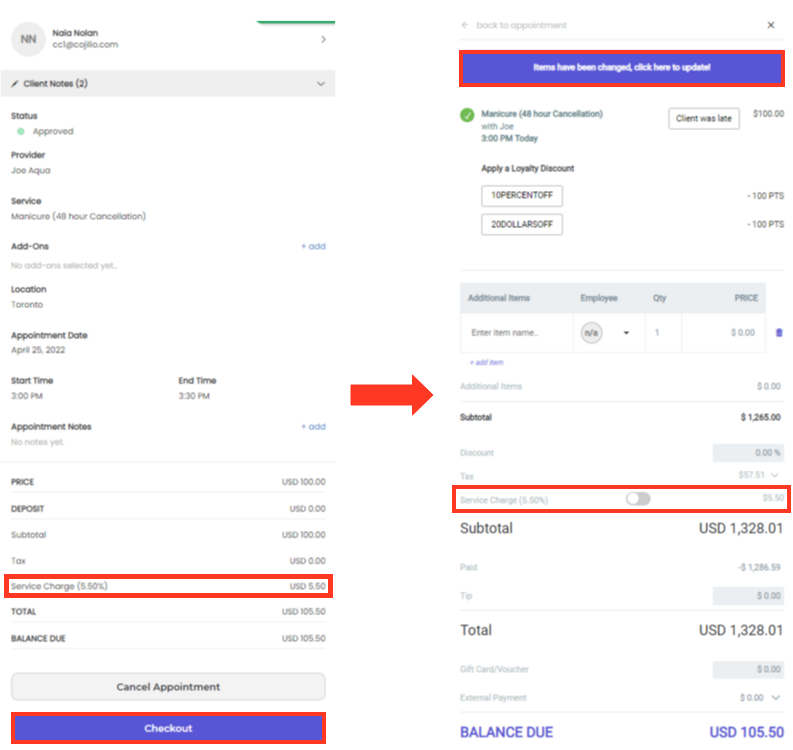This screenshot has height=750, width=793.
Task: Apply the 20DOLLARSOFF loyalty discount
Action: click(521, 224)
